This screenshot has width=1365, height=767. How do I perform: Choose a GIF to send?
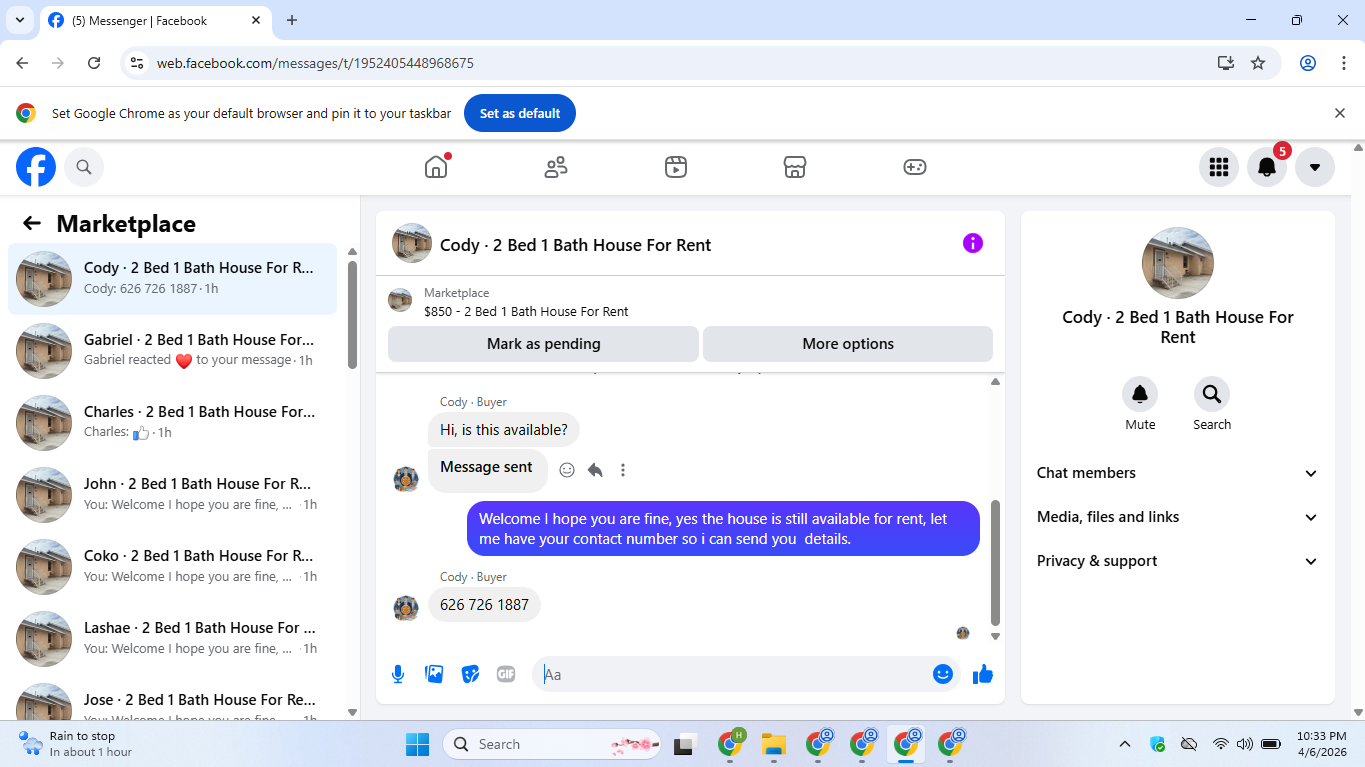[506, 674]
